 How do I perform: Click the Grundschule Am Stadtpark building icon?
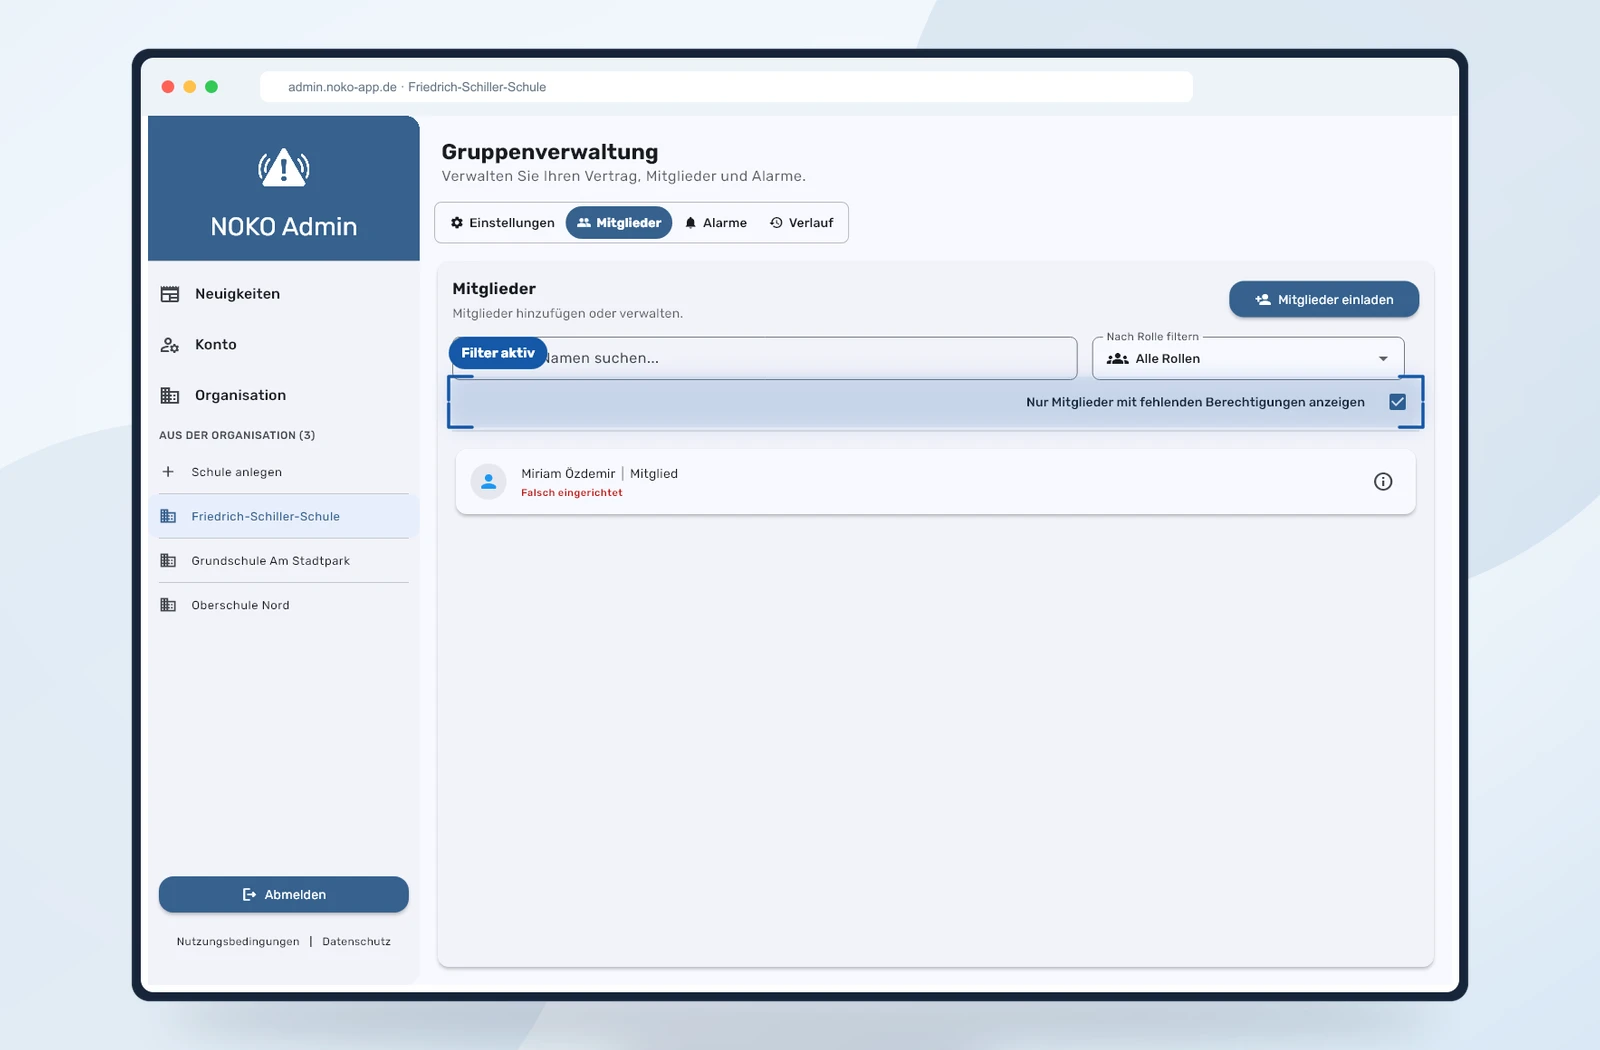pyautogui.click(x=168, y=561)
